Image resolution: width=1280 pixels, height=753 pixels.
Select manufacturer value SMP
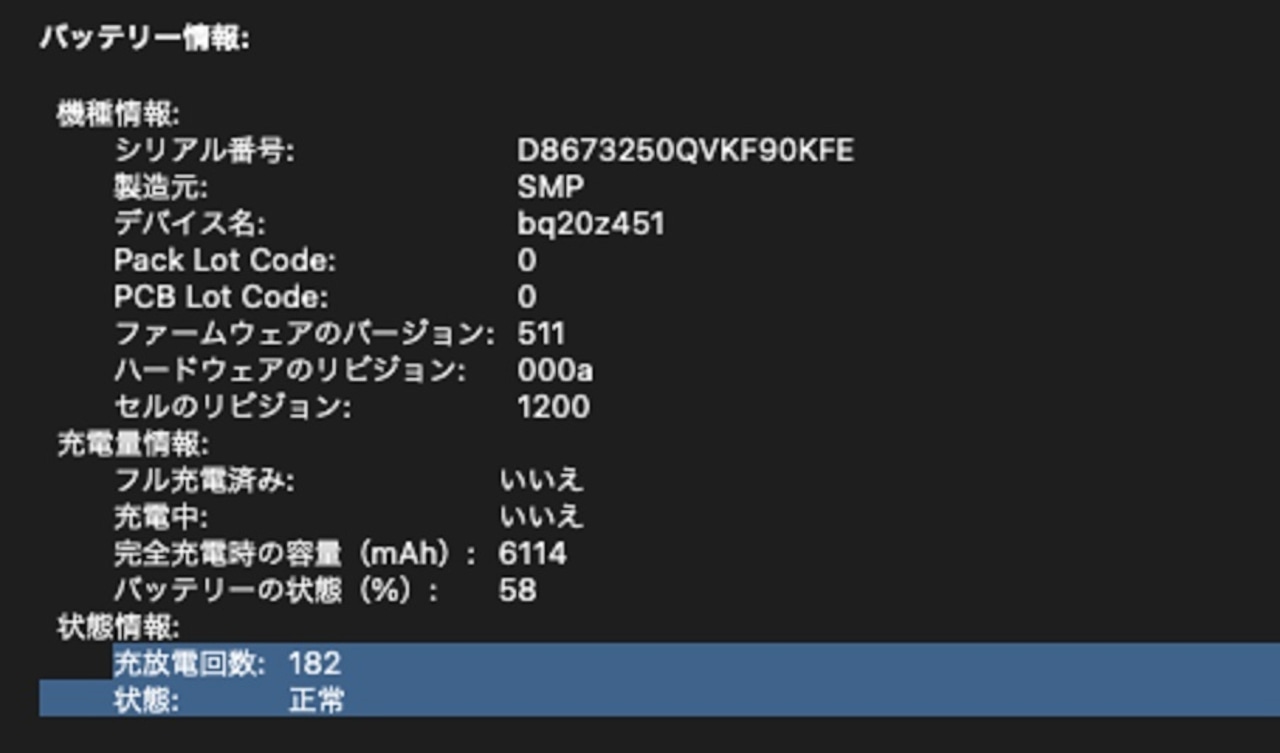pos(551,188)
